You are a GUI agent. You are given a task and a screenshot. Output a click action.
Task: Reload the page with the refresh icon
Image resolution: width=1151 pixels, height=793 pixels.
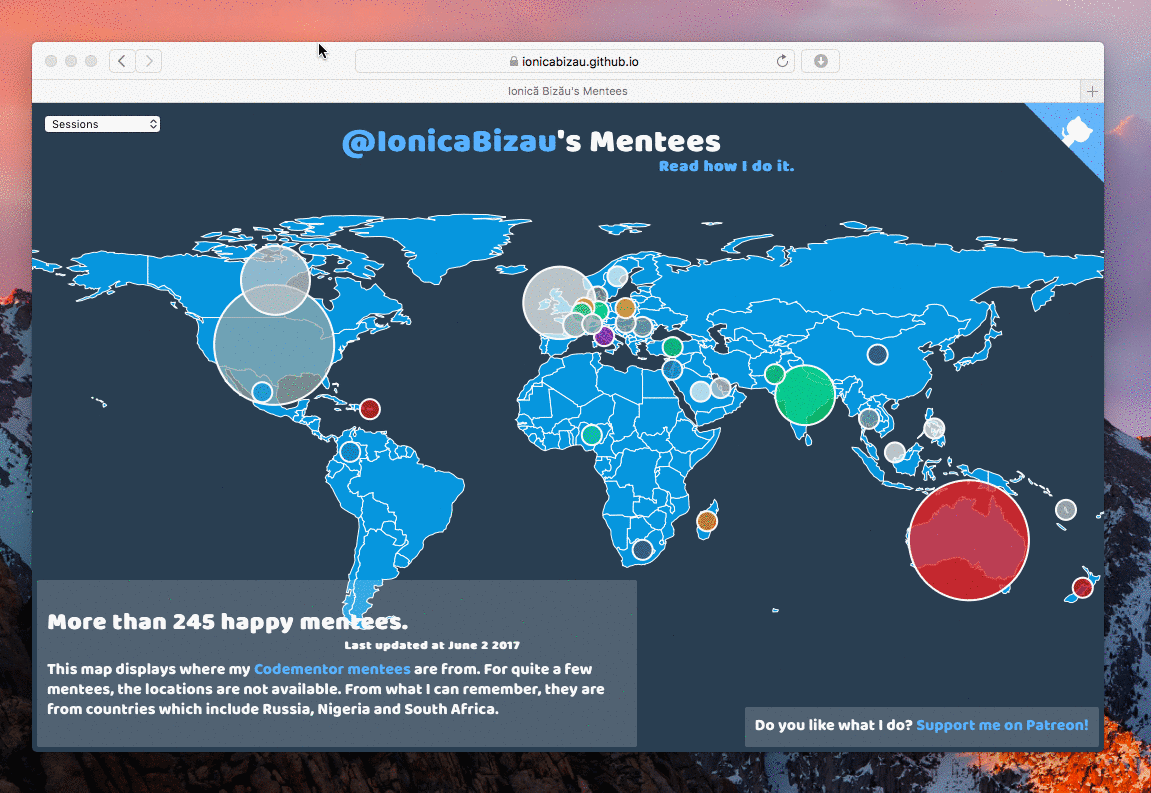tap(782, 61)
